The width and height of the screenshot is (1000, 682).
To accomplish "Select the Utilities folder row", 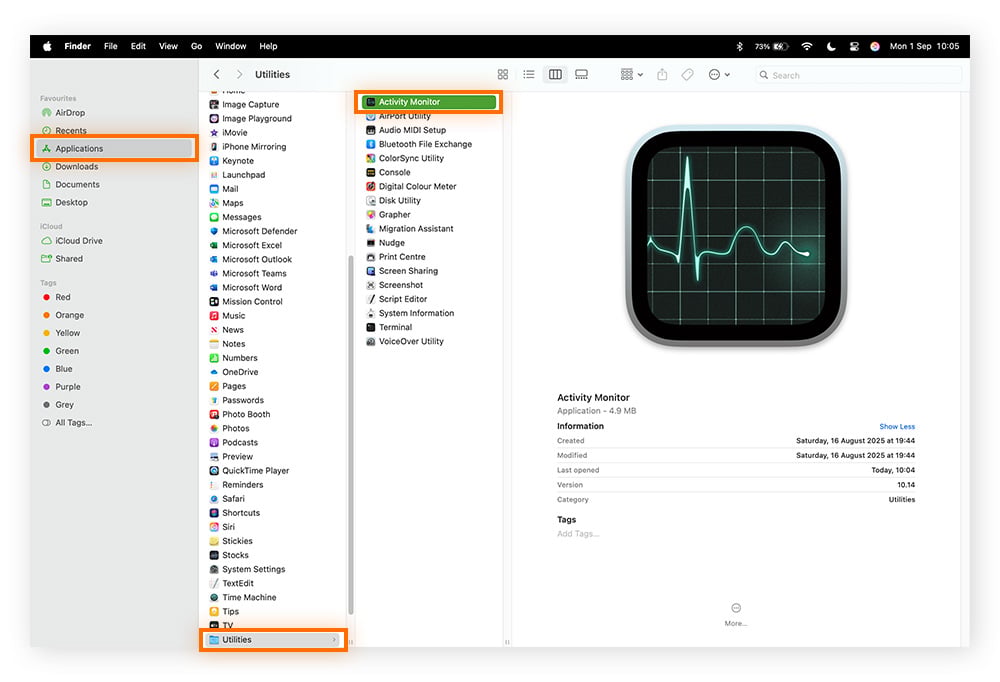I will [x=274, y=640].
